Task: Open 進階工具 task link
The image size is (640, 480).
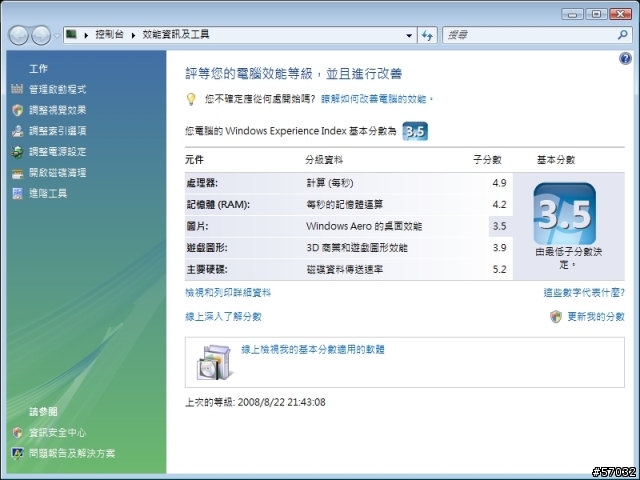Action: 48,193
